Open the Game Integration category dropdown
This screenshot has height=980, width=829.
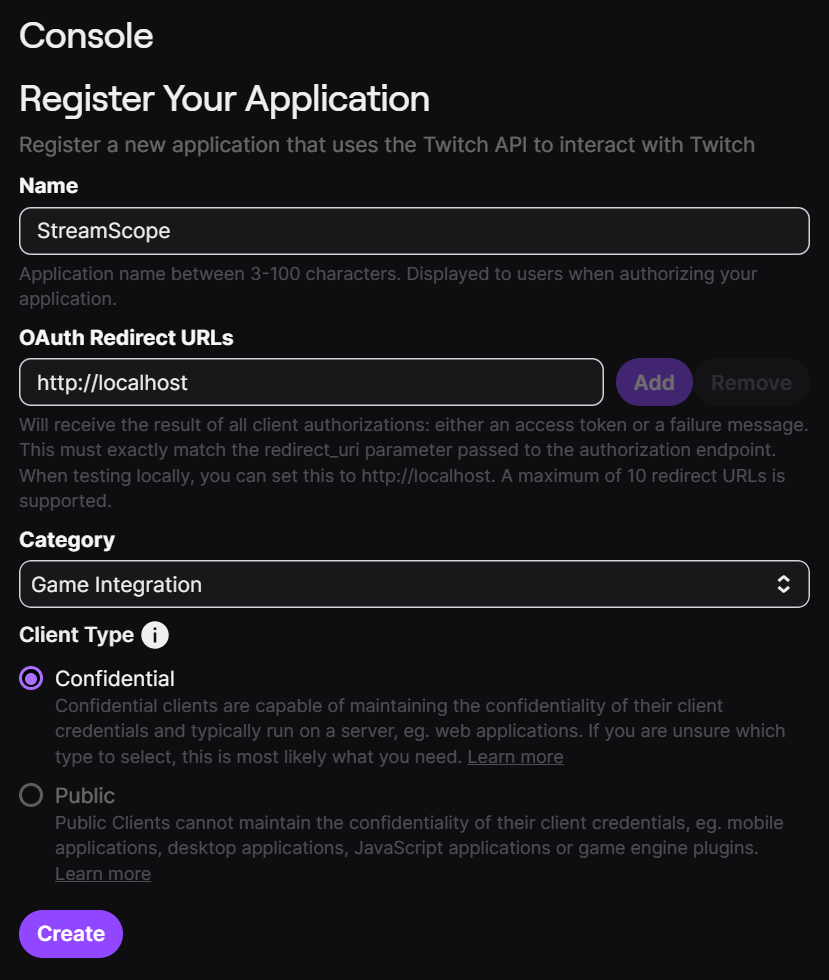point(400,584)
